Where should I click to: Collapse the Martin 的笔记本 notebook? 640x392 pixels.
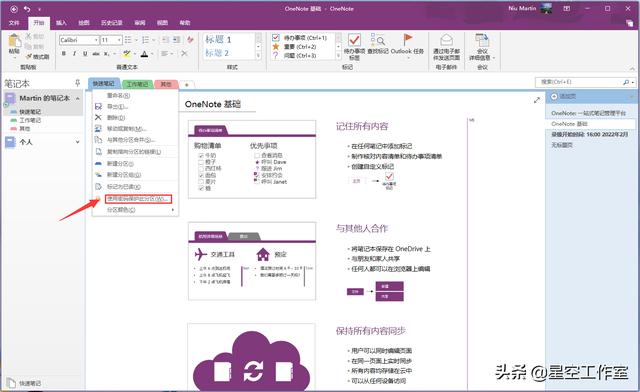(x=78, y=98)
